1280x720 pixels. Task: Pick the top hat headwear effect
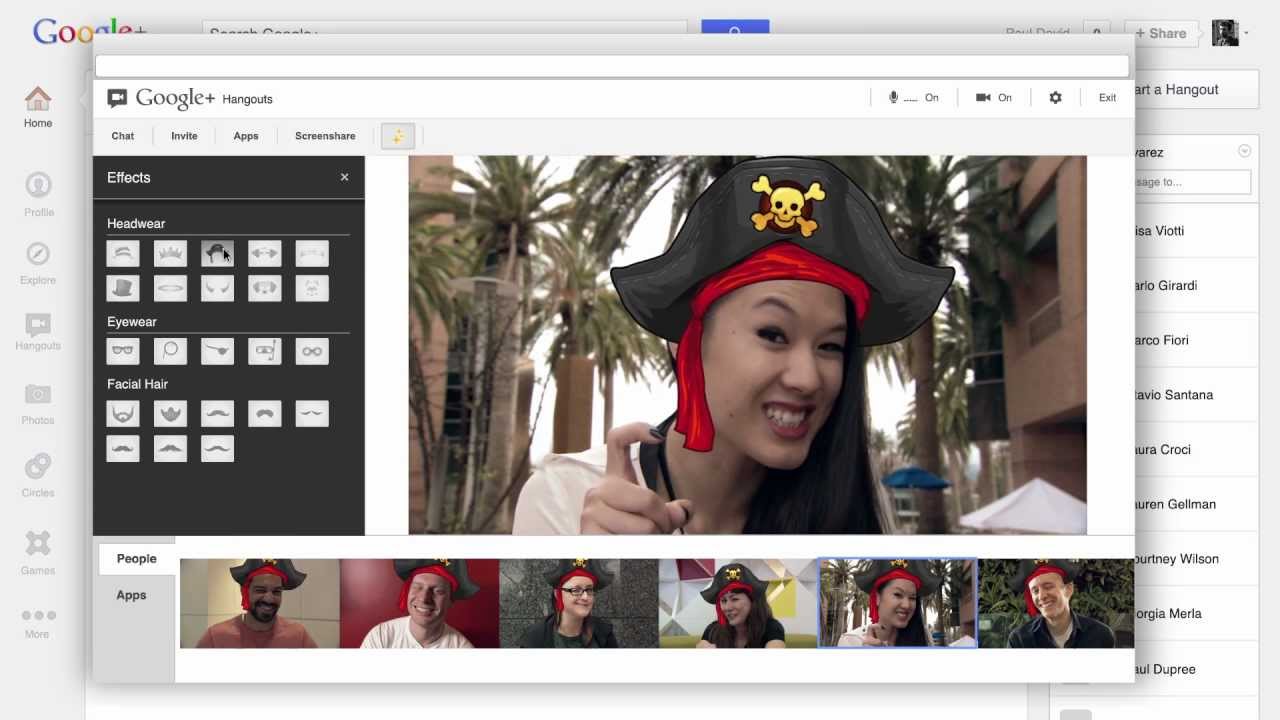click(123, 289)
